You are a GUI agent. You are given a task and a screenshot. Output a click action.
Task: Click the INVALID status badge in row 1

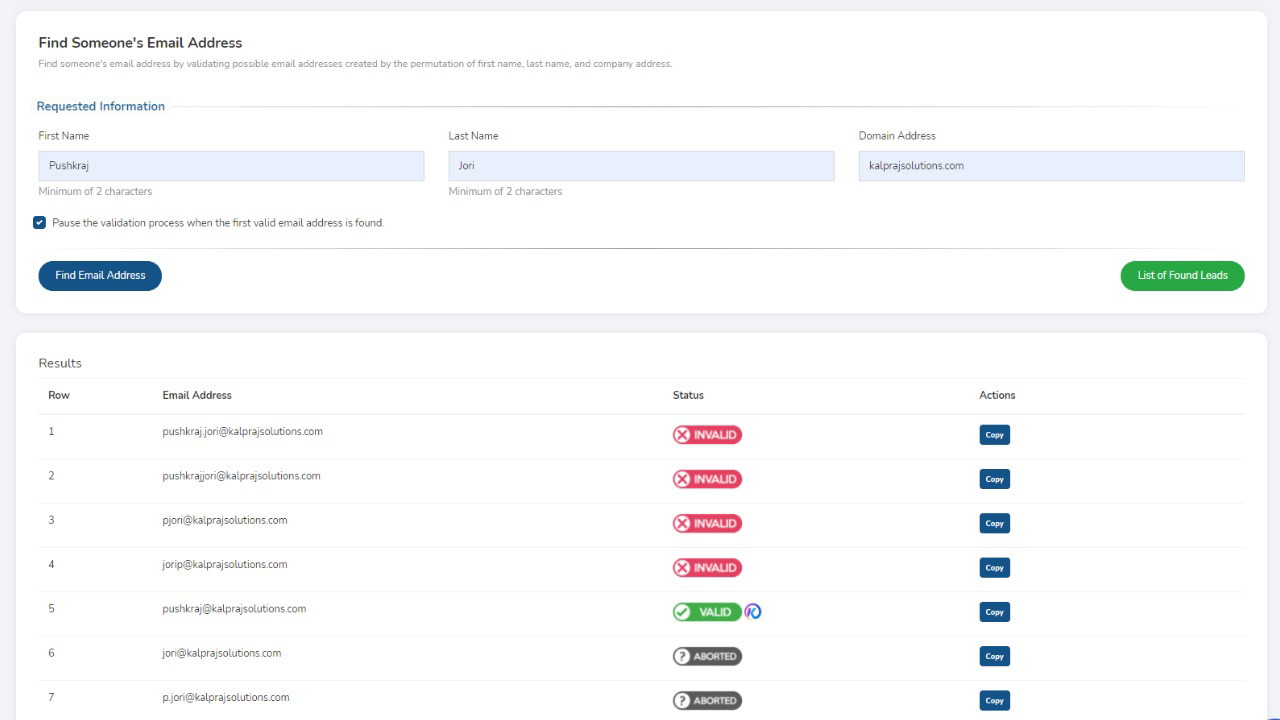(707, 435)
